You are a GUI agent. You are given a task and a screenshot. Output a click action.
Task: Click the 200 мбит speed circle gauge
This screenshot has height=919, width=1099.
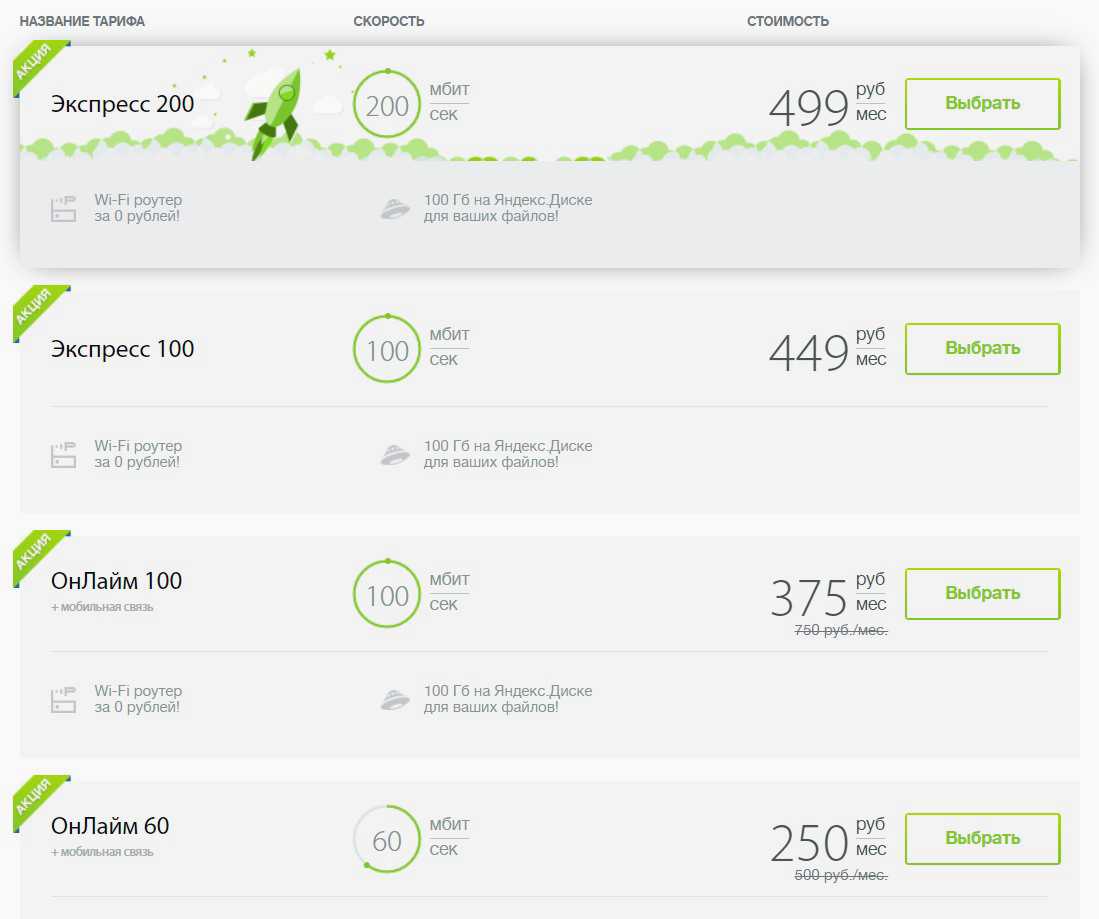(x=387, y=104)
